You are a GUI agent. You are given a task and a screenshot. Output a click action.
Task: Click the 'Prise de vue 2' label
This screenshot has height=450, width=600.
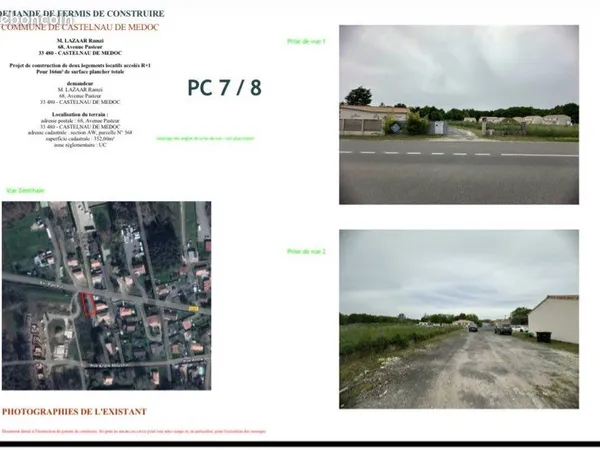pyautogui.click(x=306, y=251)
